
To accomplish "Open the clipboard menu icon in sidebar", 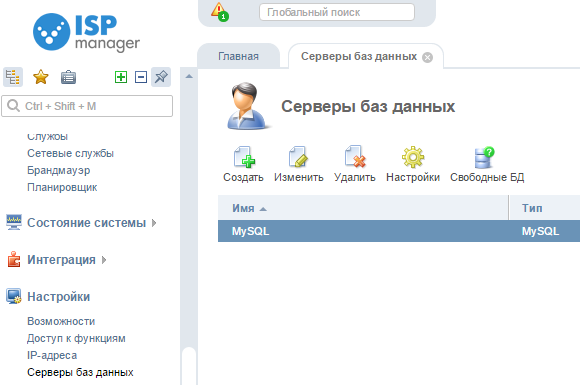I will click(x=68, y=77).
